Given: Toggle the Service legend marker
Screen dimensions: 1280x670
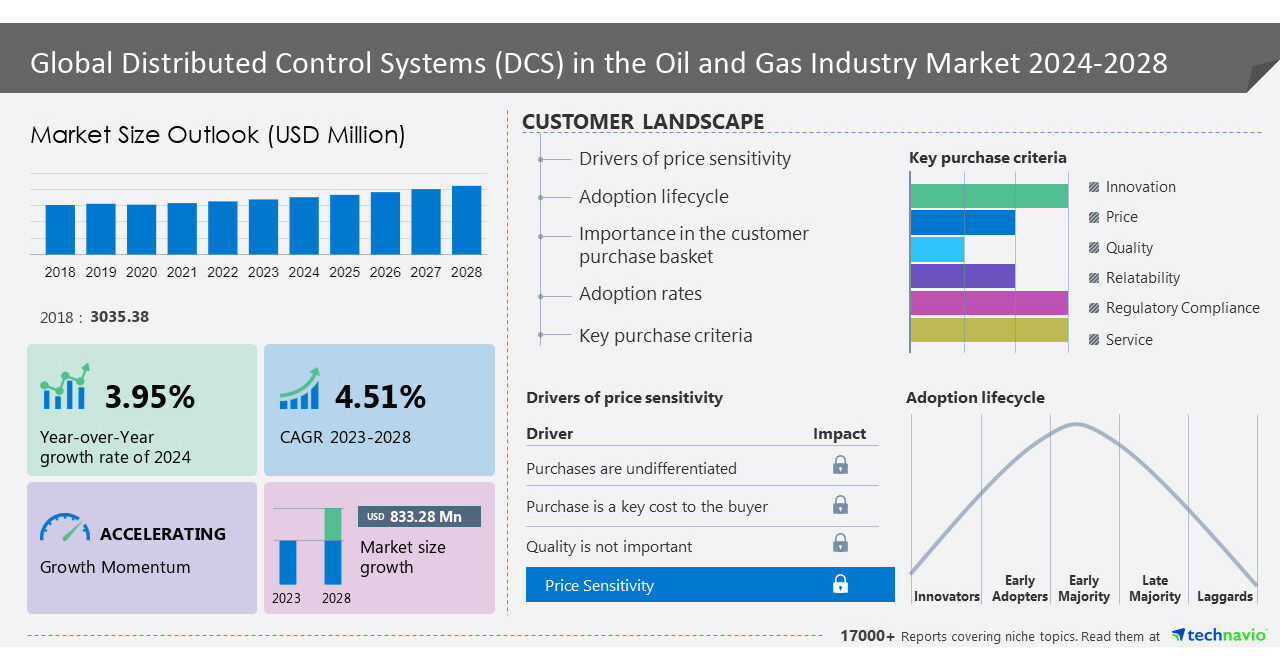Looking at the screenshot, I should pyautogui.click(x=1093, y=339).
